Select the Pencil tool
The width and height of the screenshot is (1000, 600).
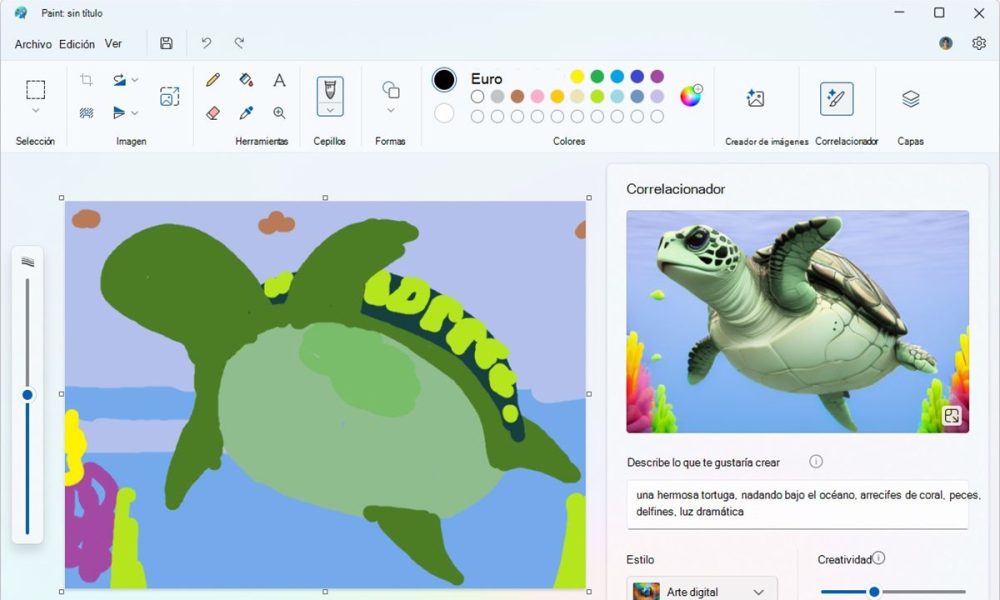tap(213, 80)
